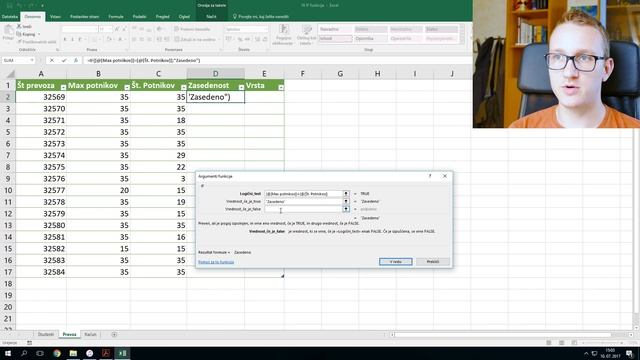Open File Explorer from the taskbar

point(73,353)
